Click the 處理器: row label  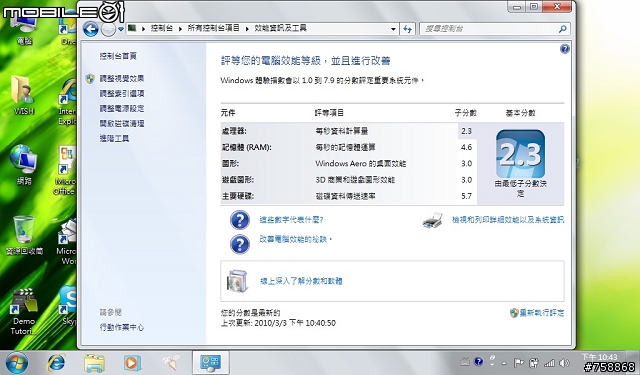pyautogui.click(x=234, y=131)
